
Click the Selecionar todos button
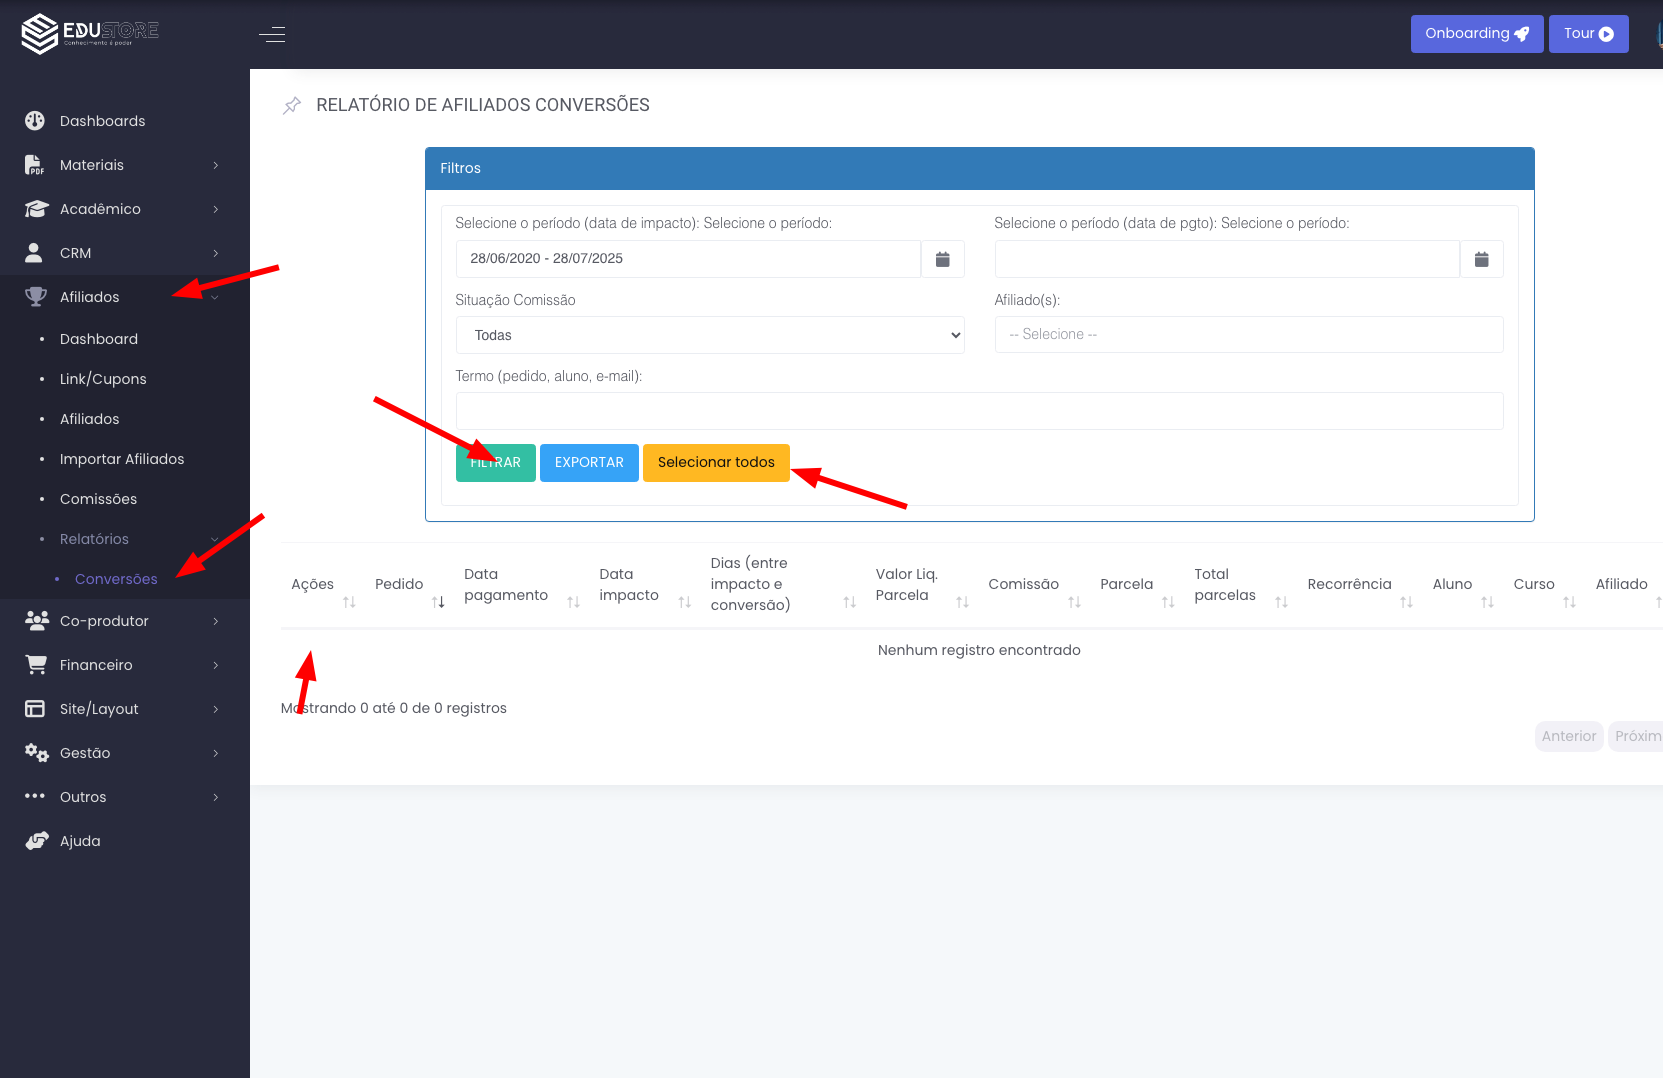pos(716,463)
